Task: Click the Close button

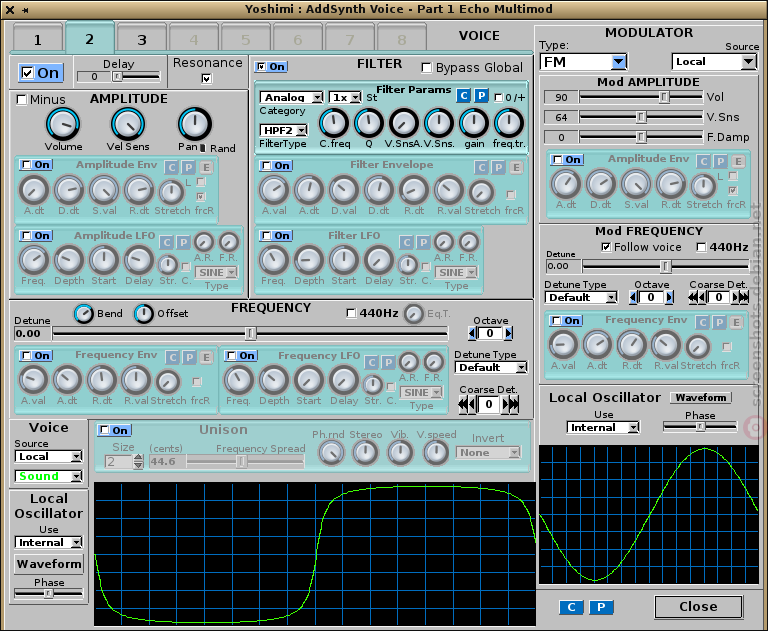Action: coord(698,607)
